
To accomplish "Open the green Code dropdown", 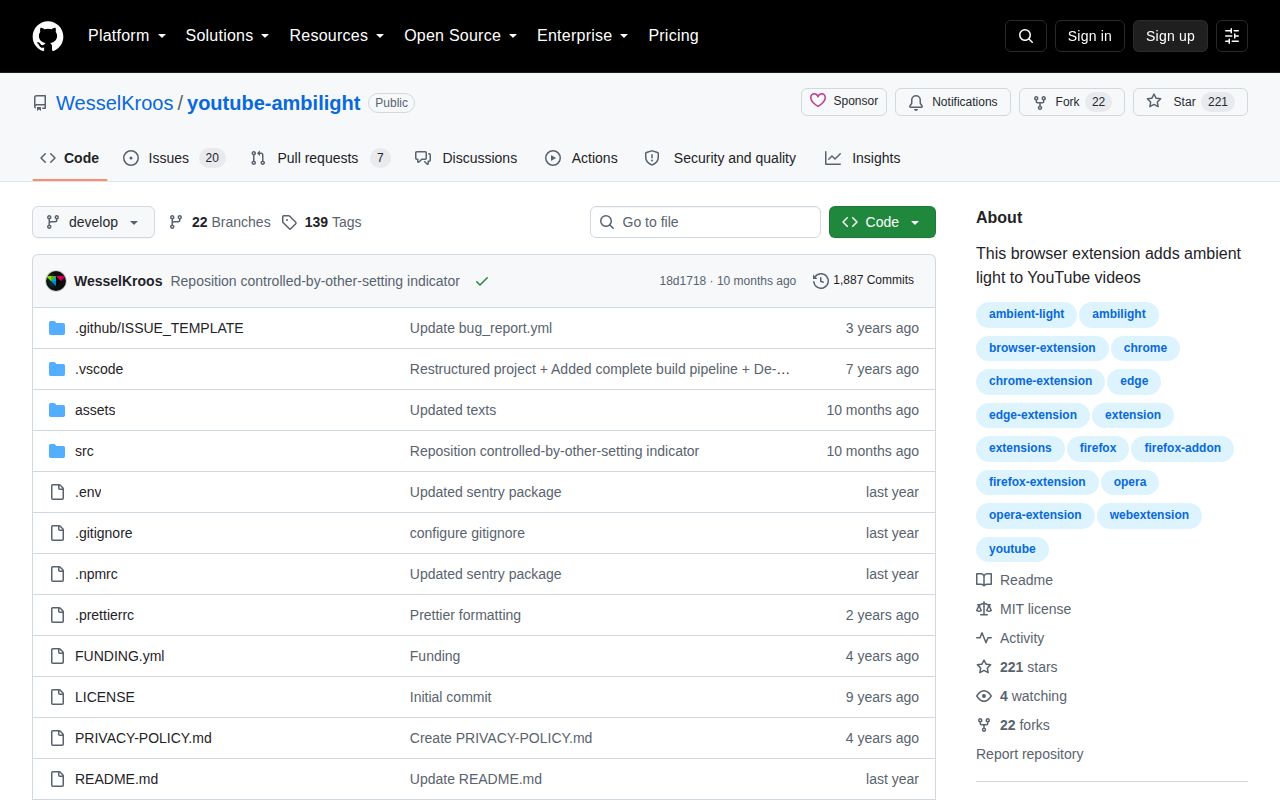I will tap(882, 222).
